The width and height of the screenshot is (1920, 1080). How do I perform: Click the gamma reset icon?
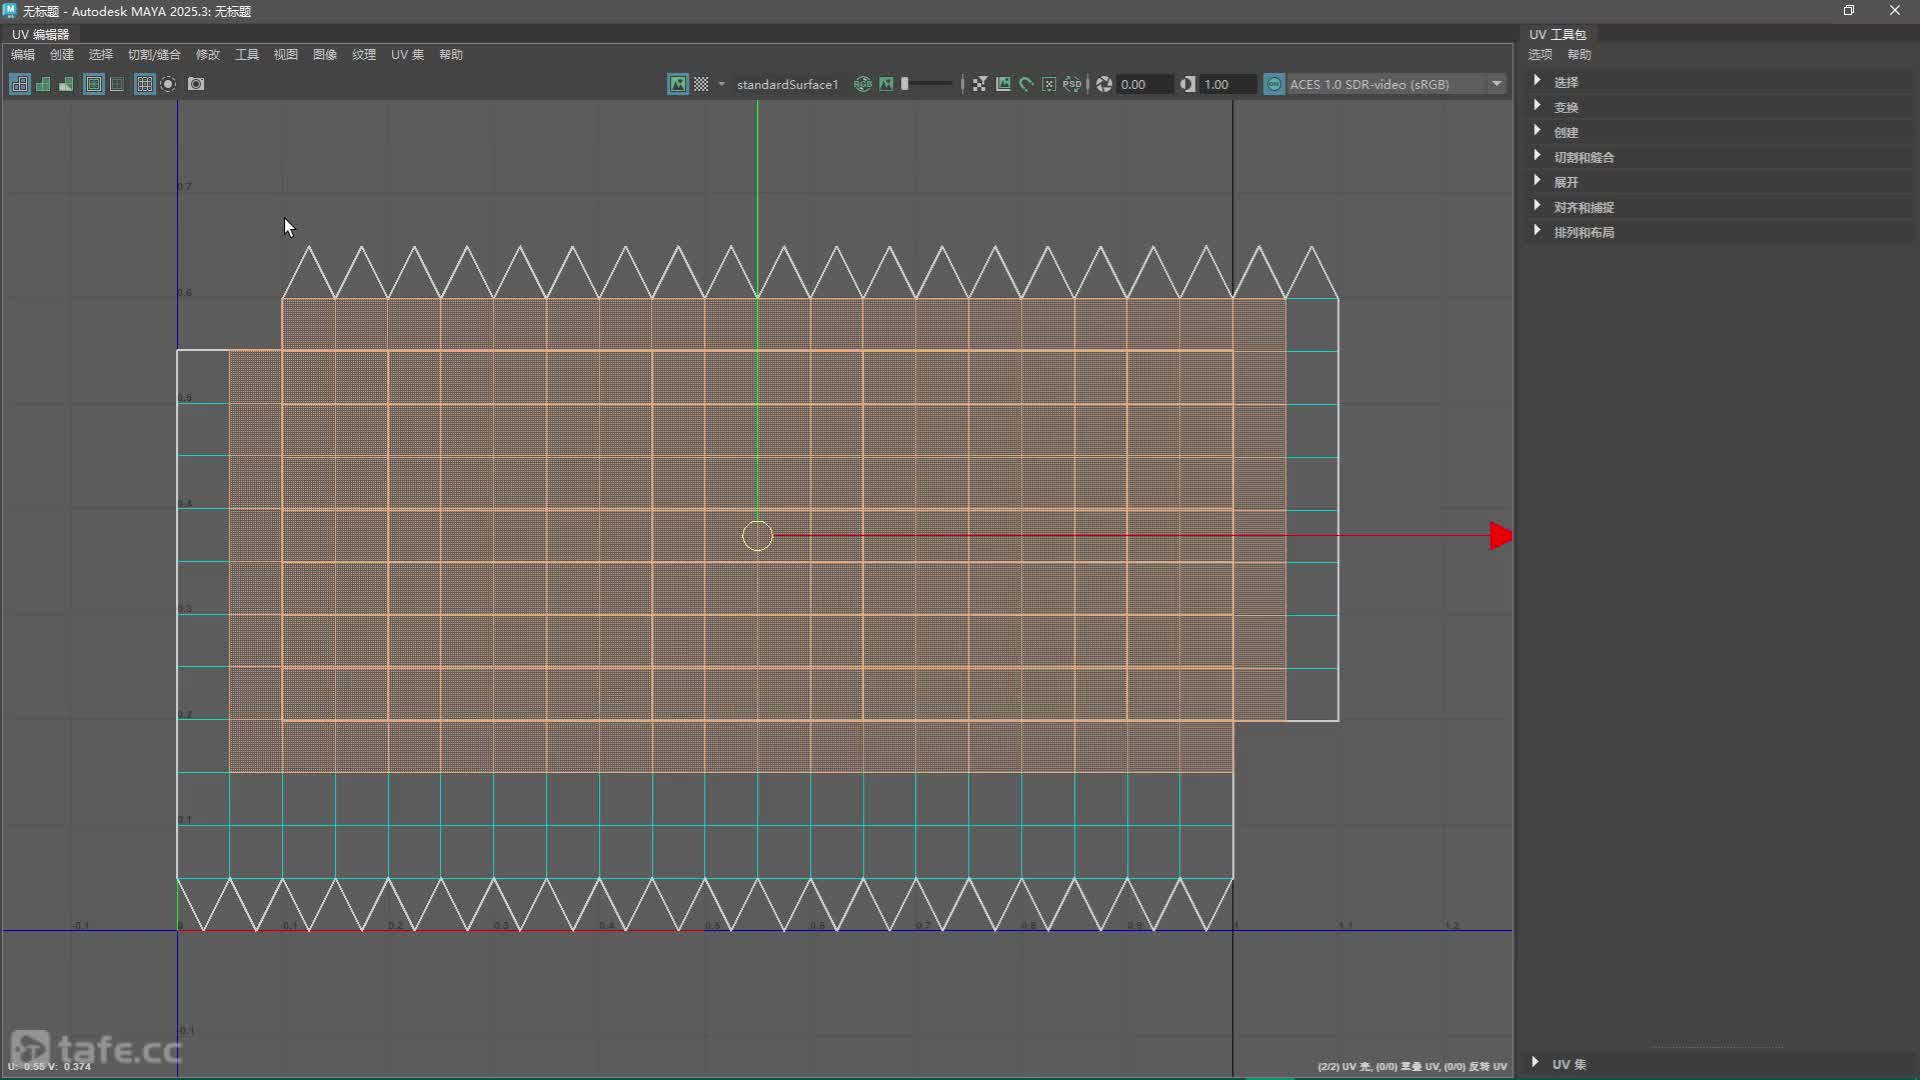pyautogui.click(x=1187, y=84)
